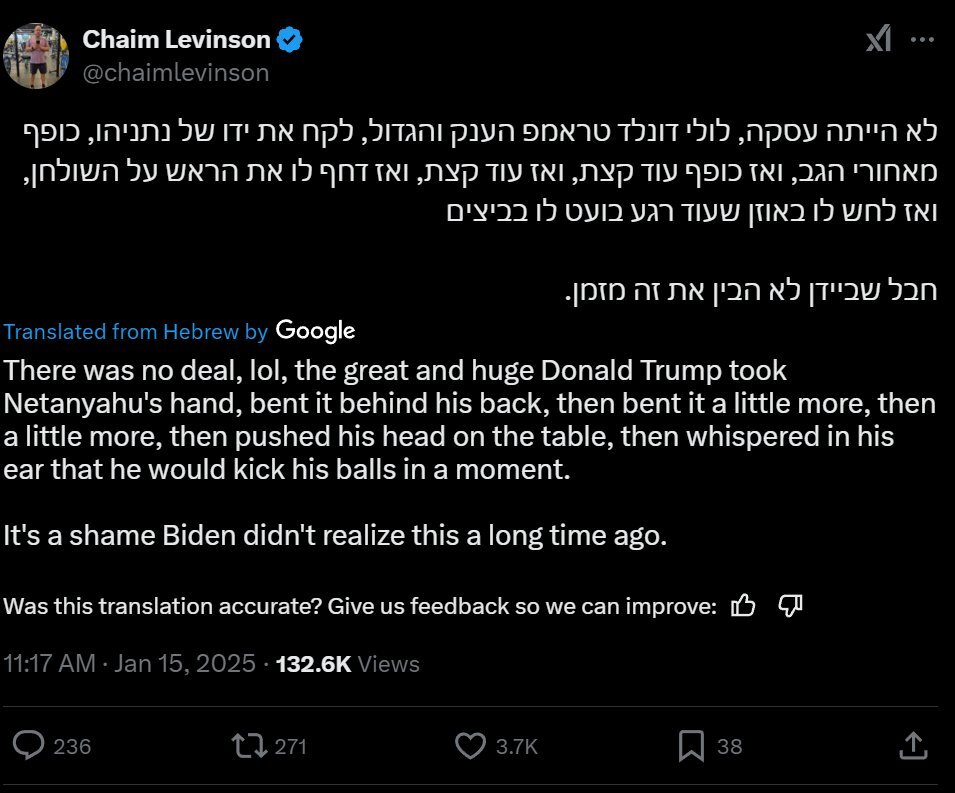Bookmark this post
Viewport: 955px width, 793px height.
(691, 745)
